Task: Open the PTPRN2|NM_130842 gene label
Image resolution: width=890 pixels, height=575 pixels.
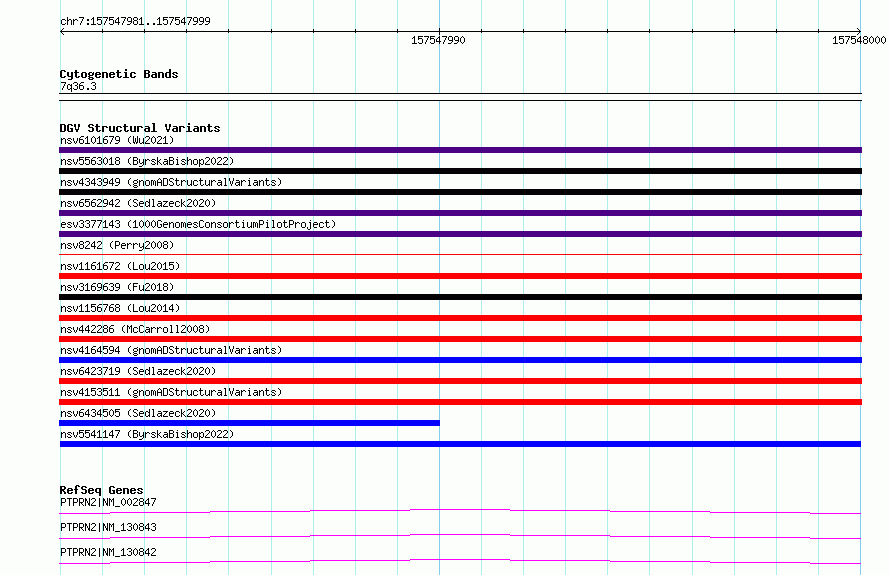Action: (x=108, y=552)
